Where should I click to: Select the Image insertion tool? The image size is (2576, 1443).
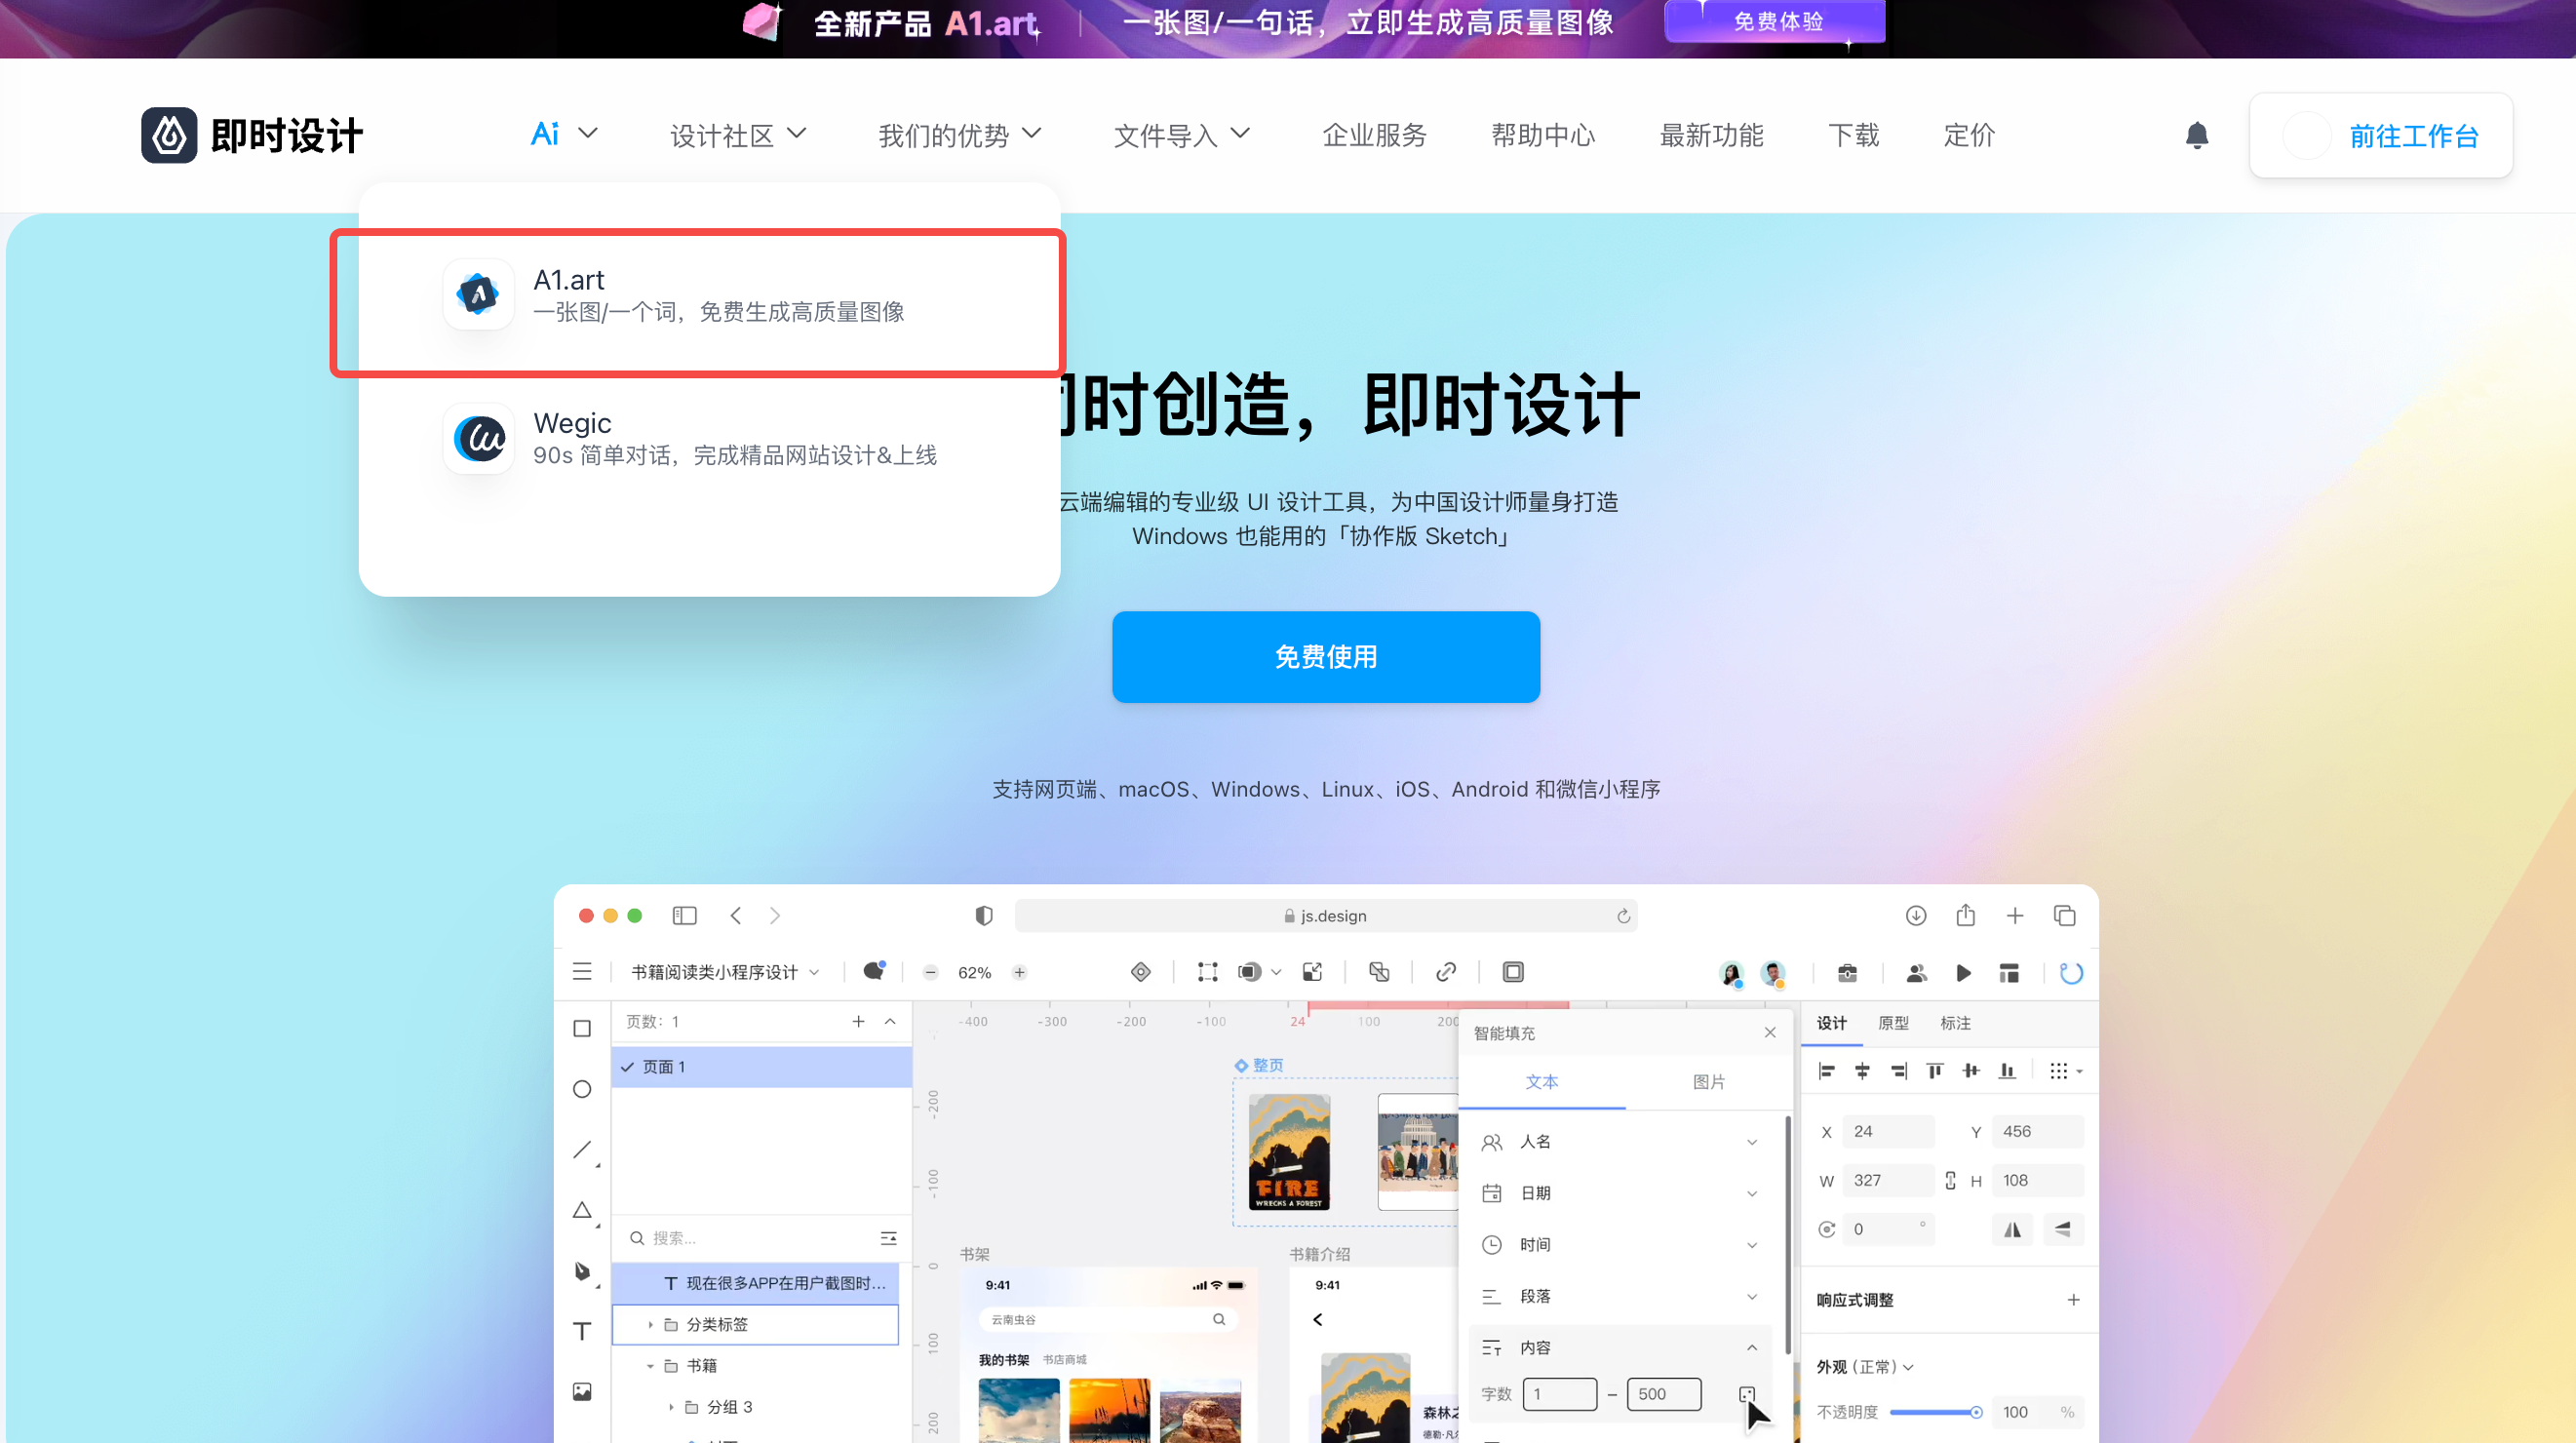583,1390
